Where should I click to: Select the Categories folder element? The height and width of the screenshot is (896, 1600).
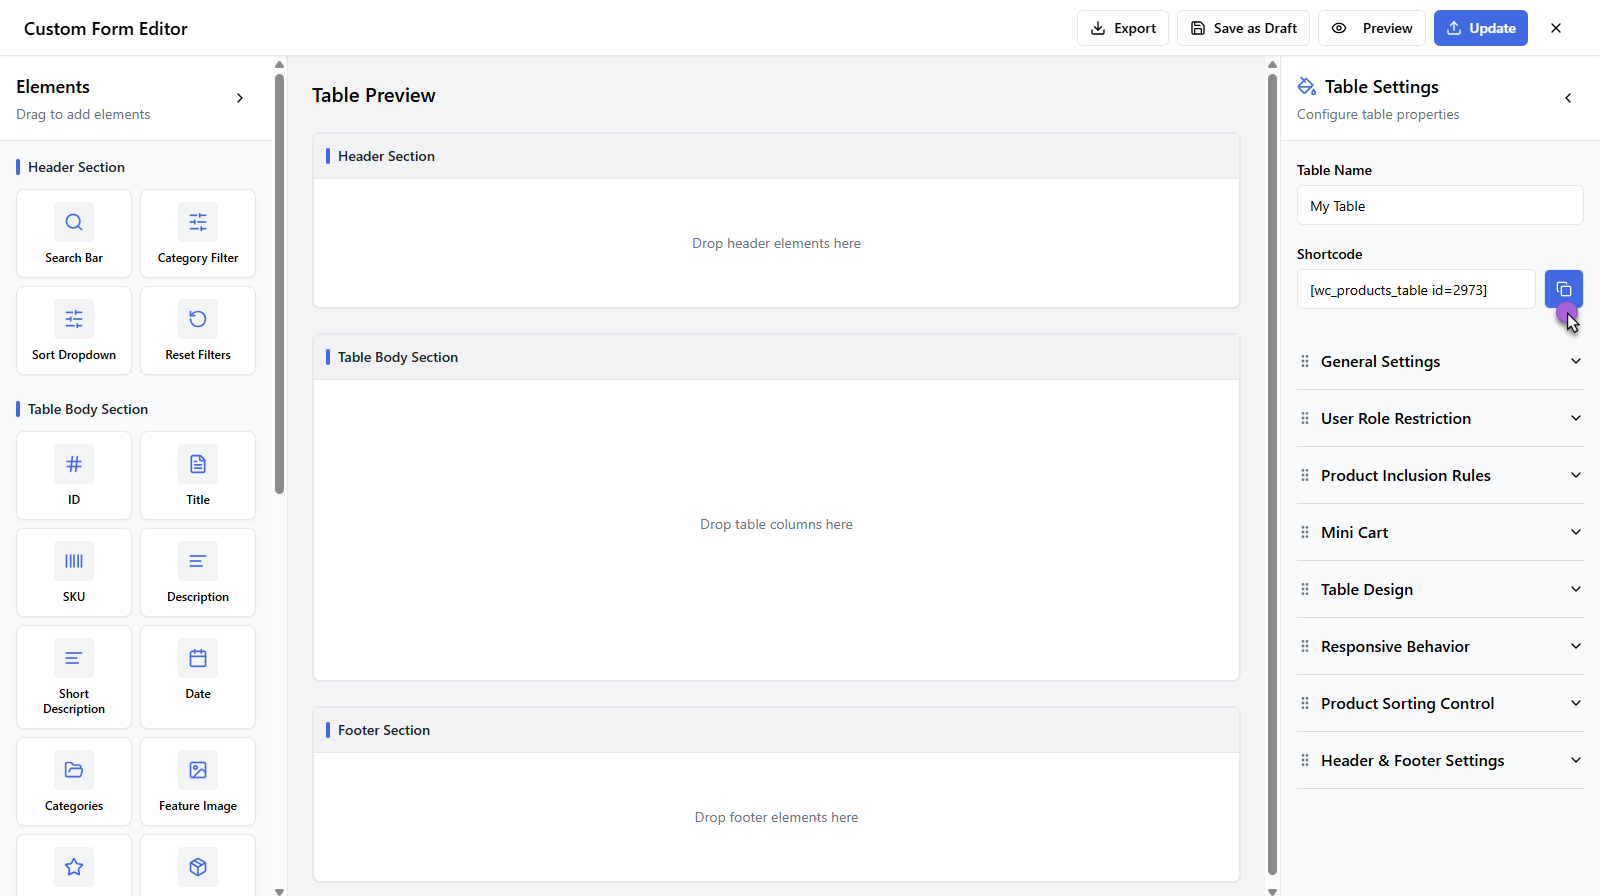(74, 782)
